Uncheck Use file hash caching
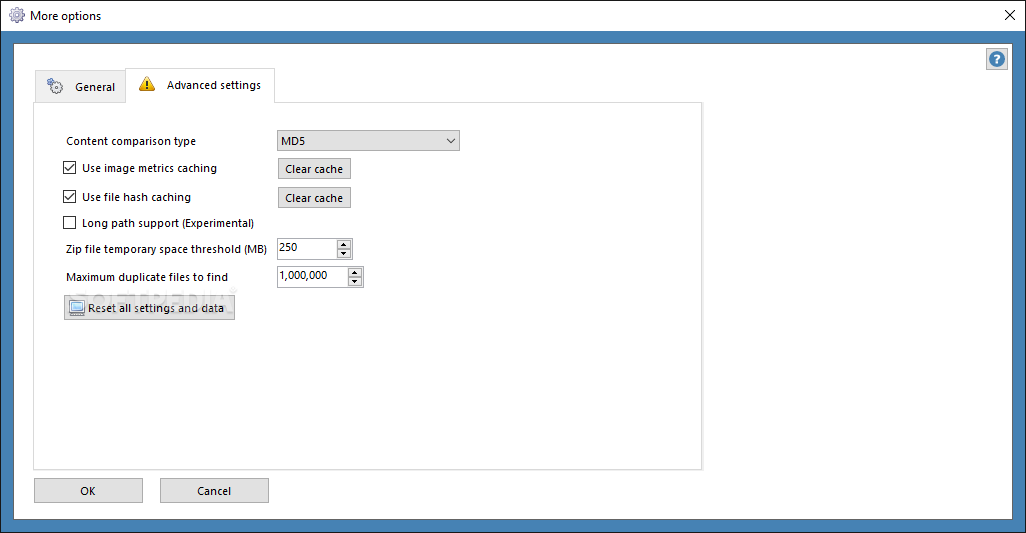 (69, 196)
